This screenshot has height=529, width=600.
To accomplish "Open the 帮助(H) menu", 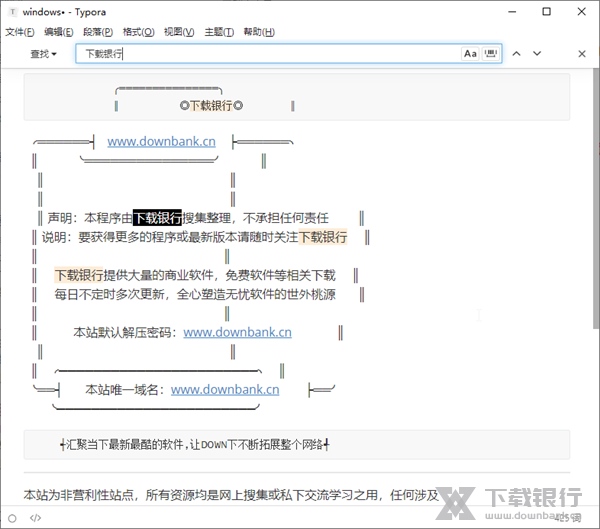I will click(258, 32).
